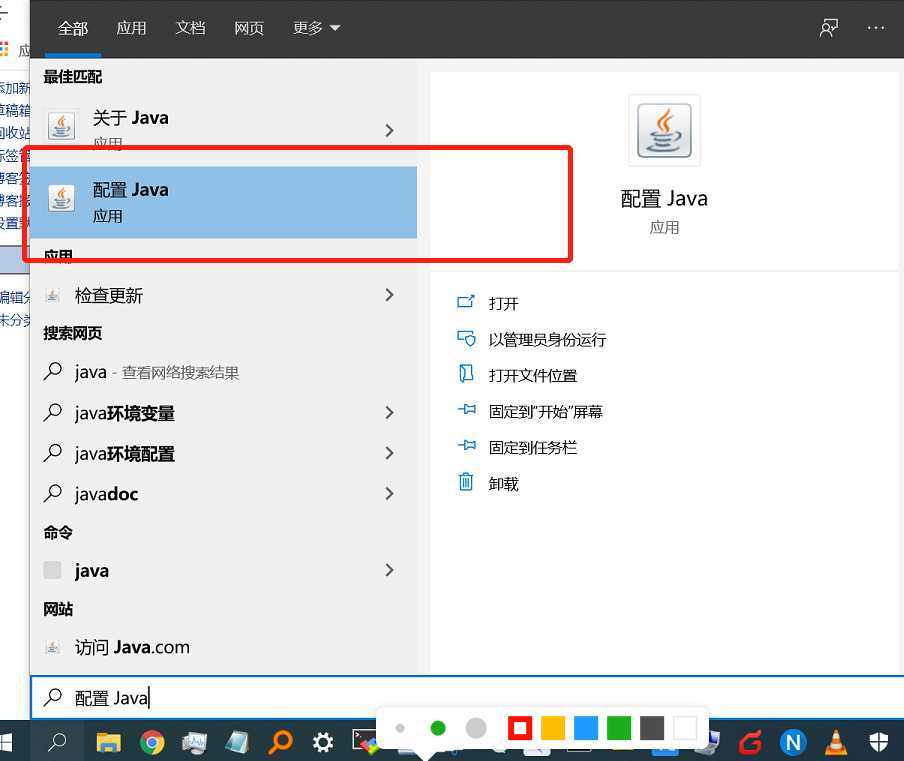The image size is (904, 761).
Task: Expand the chevron next to 检查更新
Action: click(x=390, y=295)
